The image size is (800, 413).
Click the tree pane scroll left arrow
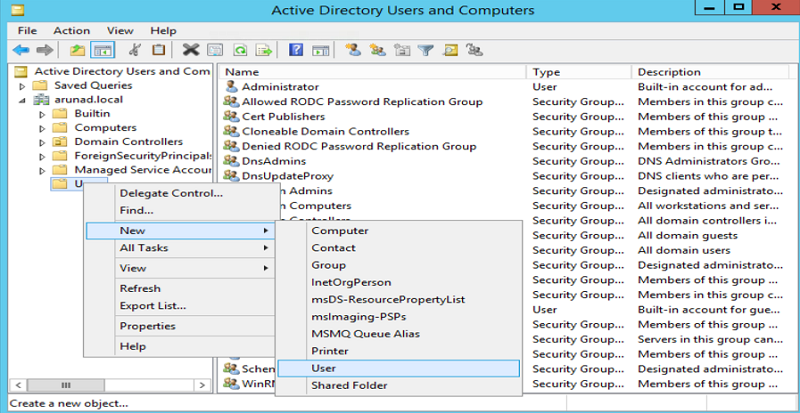pos(18,385)
